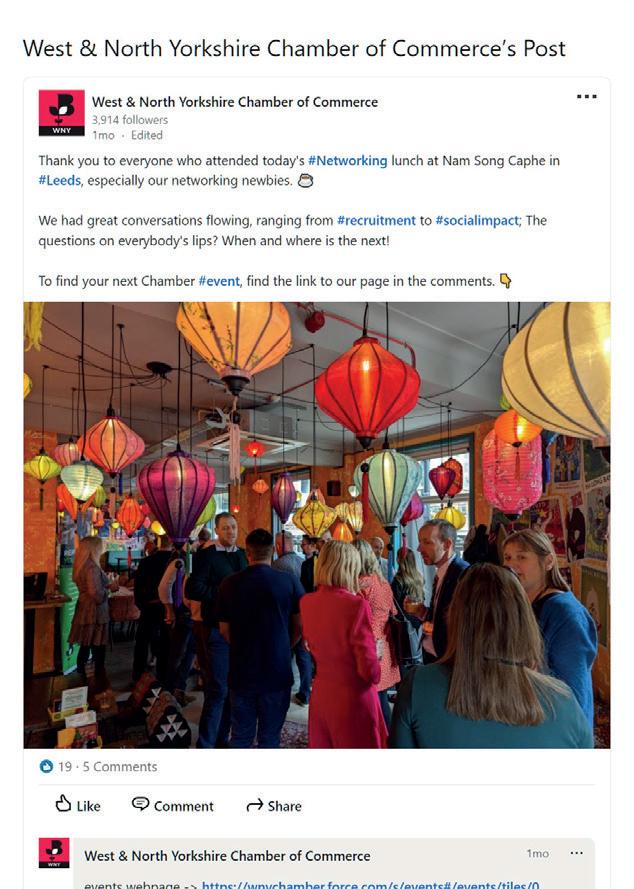This screenshot has height=889, width=634.
Task: Click the WNY Chamber logo avatar on post
Action: click(61, 113)
